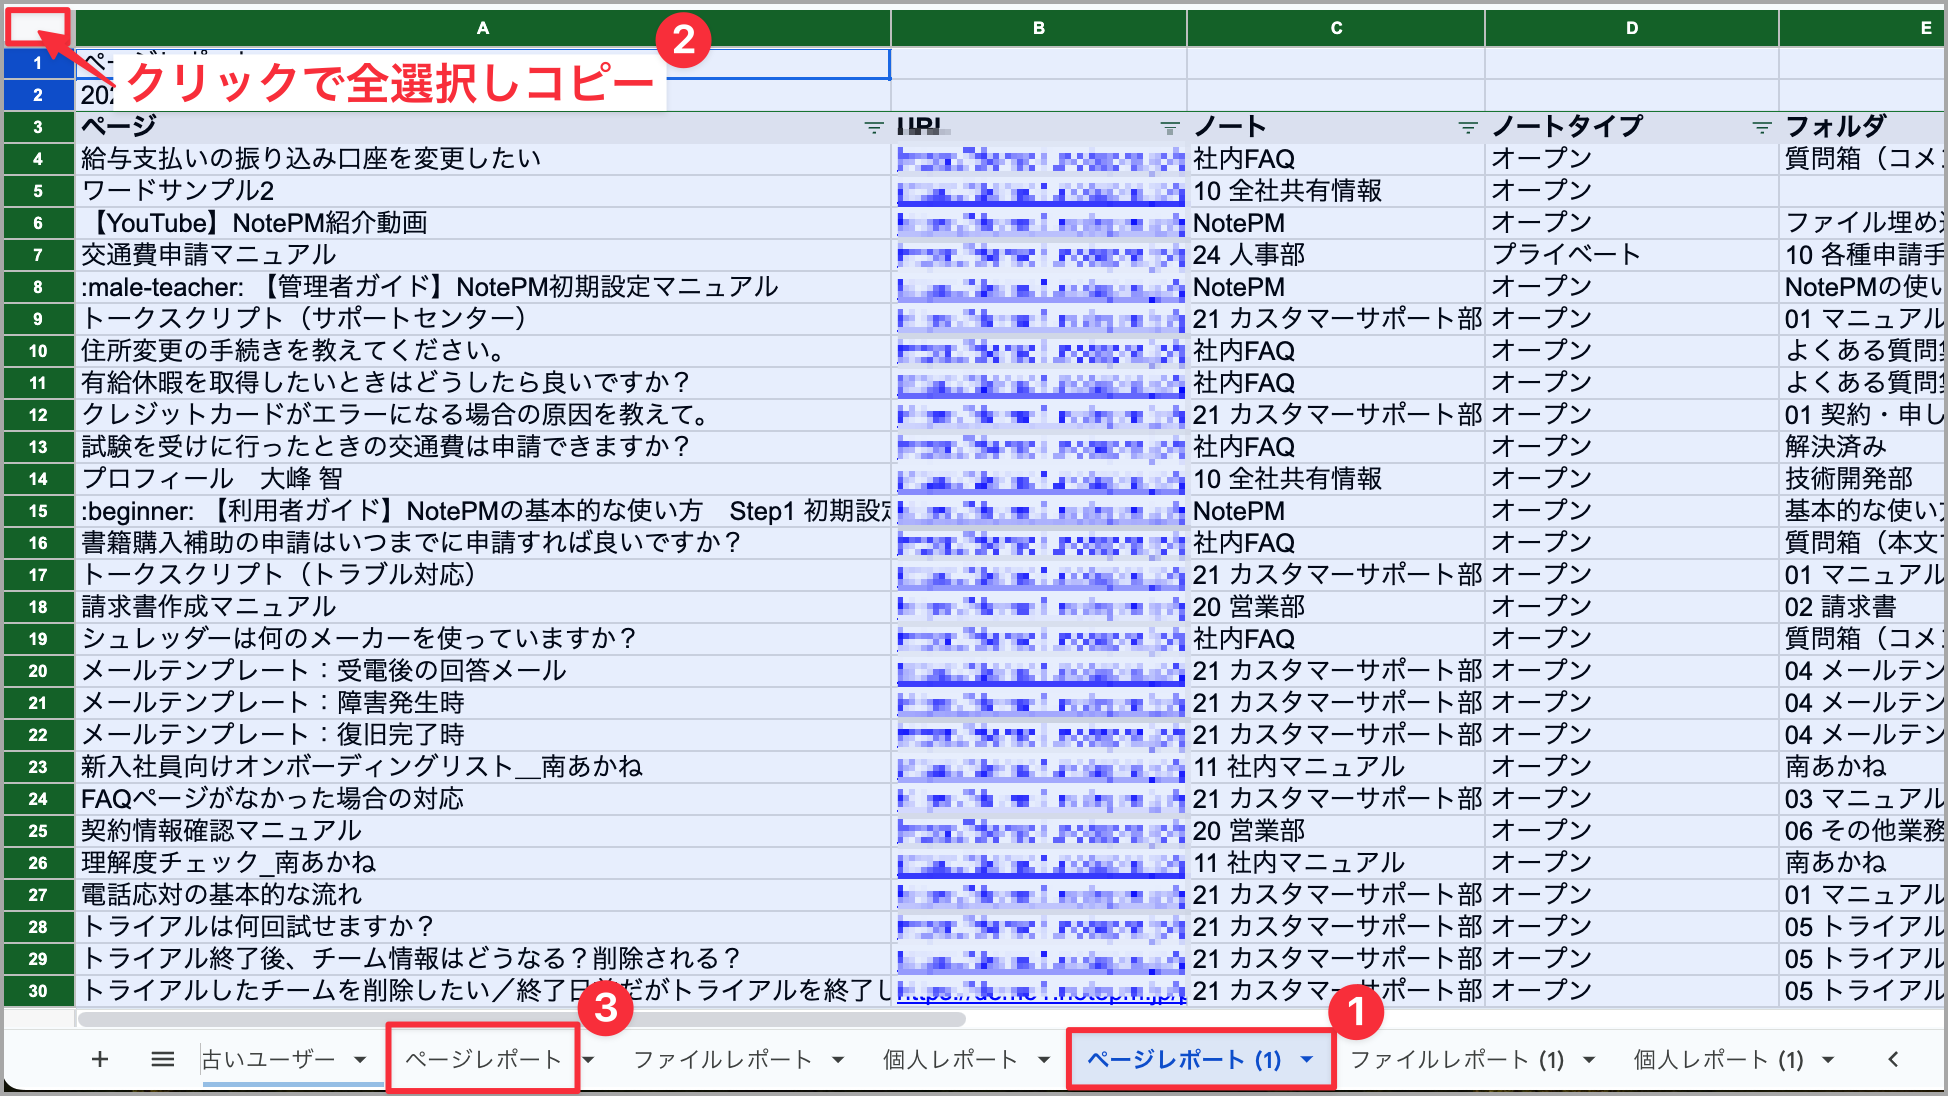Select cell 契約情報確認マニュアル
The height and width of the screenshot is (1096, 1948).
point(483,831)
